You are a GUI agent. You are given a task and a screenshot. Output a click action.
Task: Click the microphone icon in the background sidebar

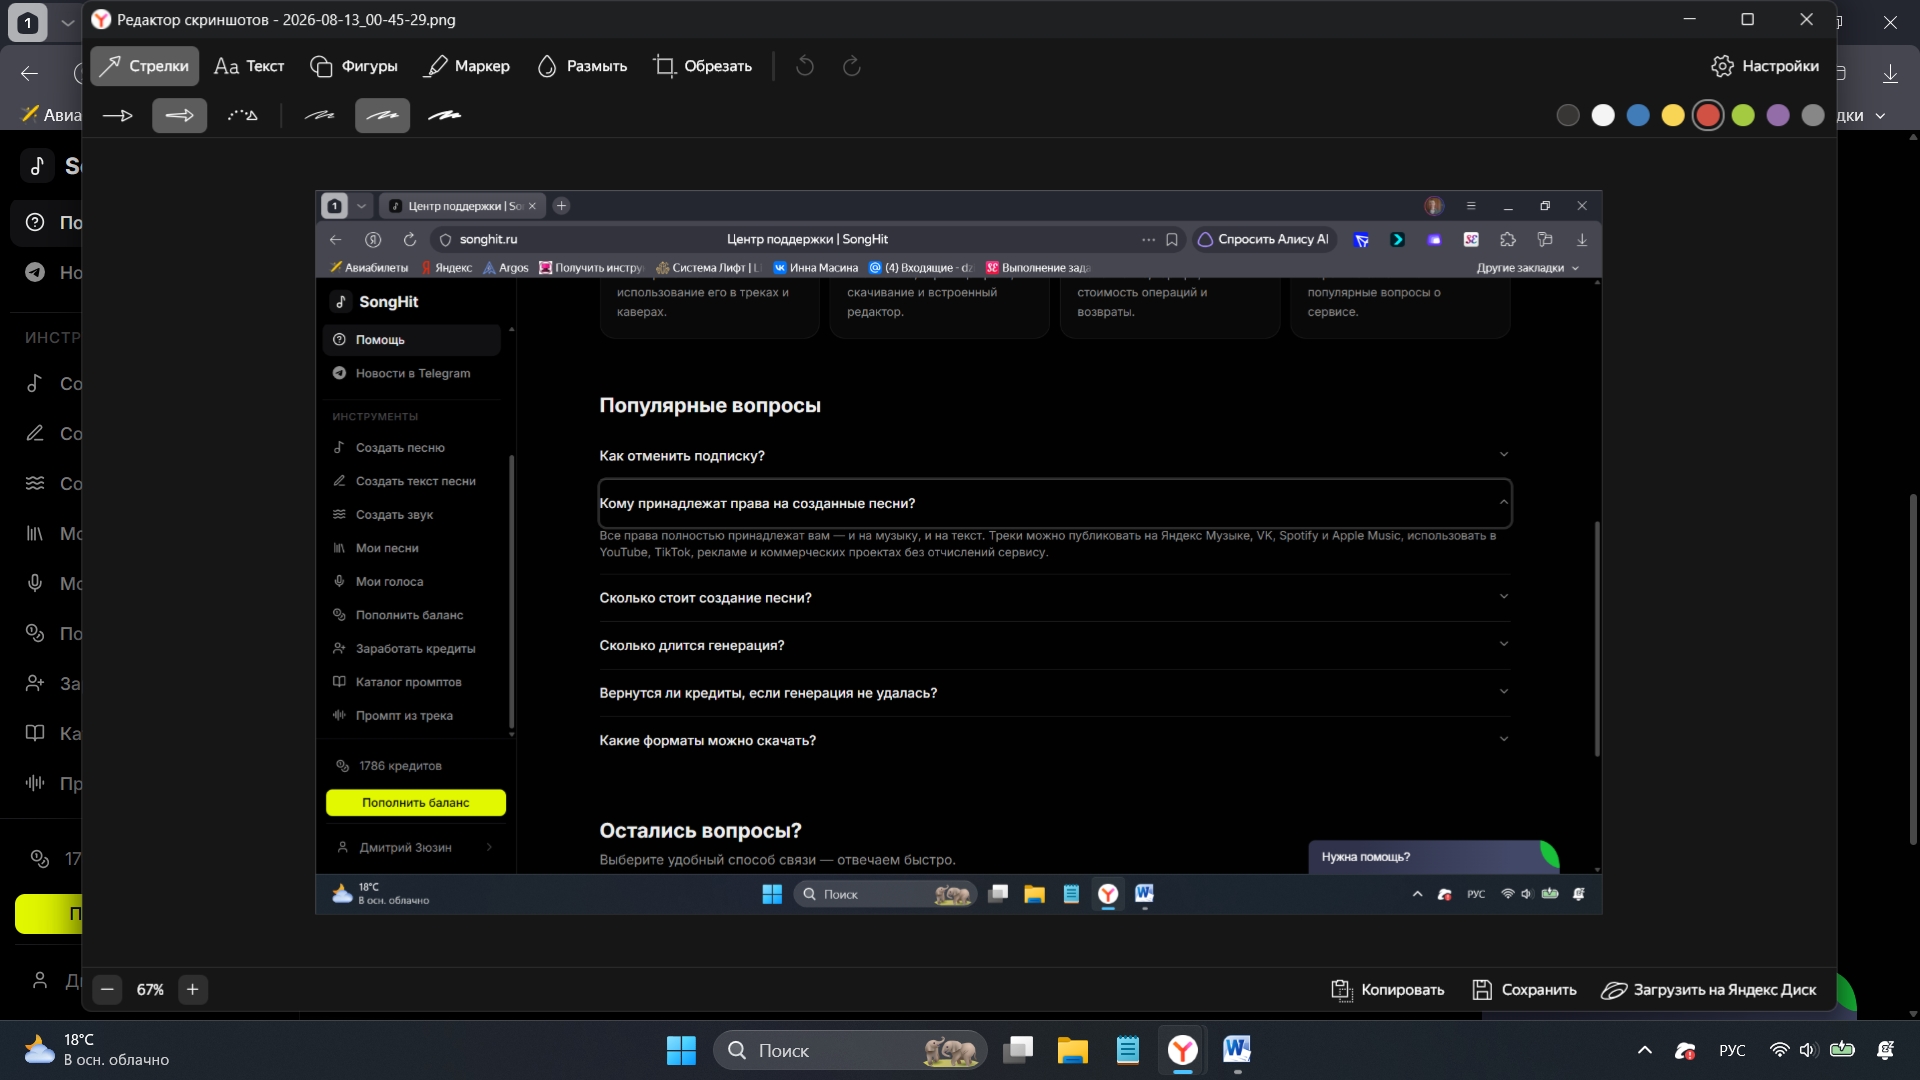point(35,583)
